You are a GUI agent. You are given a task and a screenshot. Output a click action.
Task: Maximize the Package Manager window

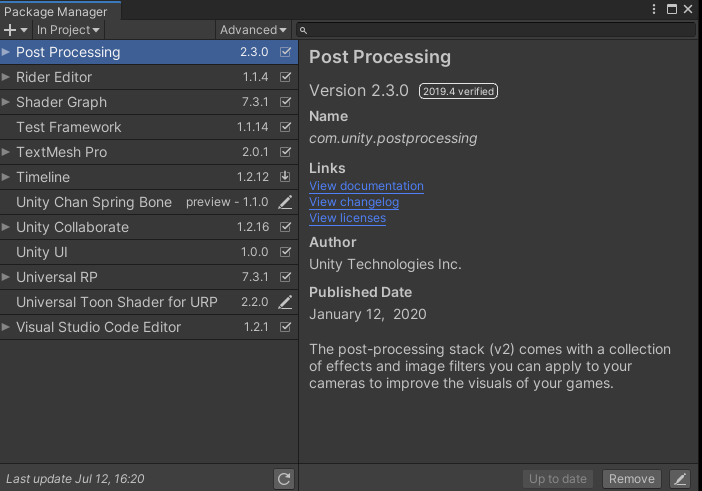pyautogui.click(x=672, y=9)
